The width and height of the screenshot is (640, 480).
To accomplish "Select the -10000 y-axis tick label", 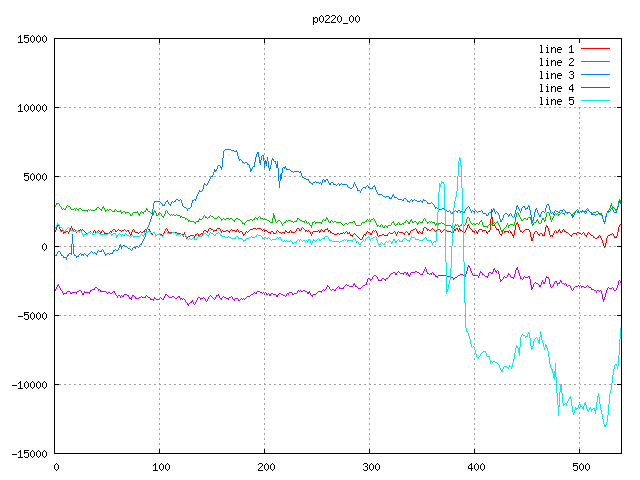I will [28, 385].
